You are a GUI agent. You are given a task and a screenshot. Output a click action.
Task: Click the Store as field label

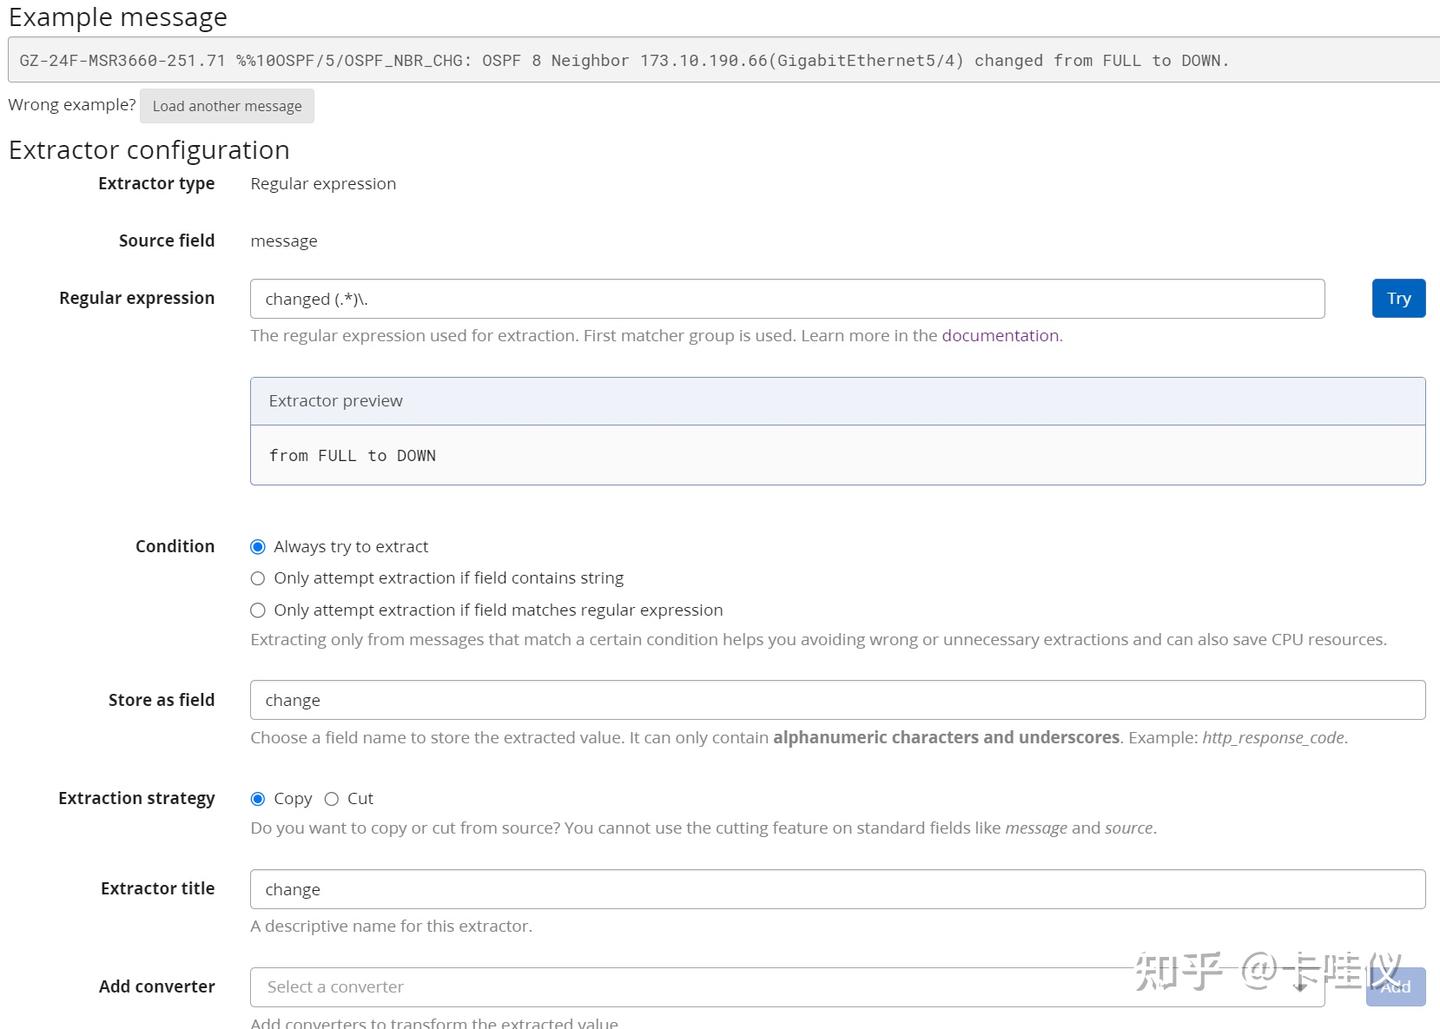pyautogui.click(x=161, y=700)
